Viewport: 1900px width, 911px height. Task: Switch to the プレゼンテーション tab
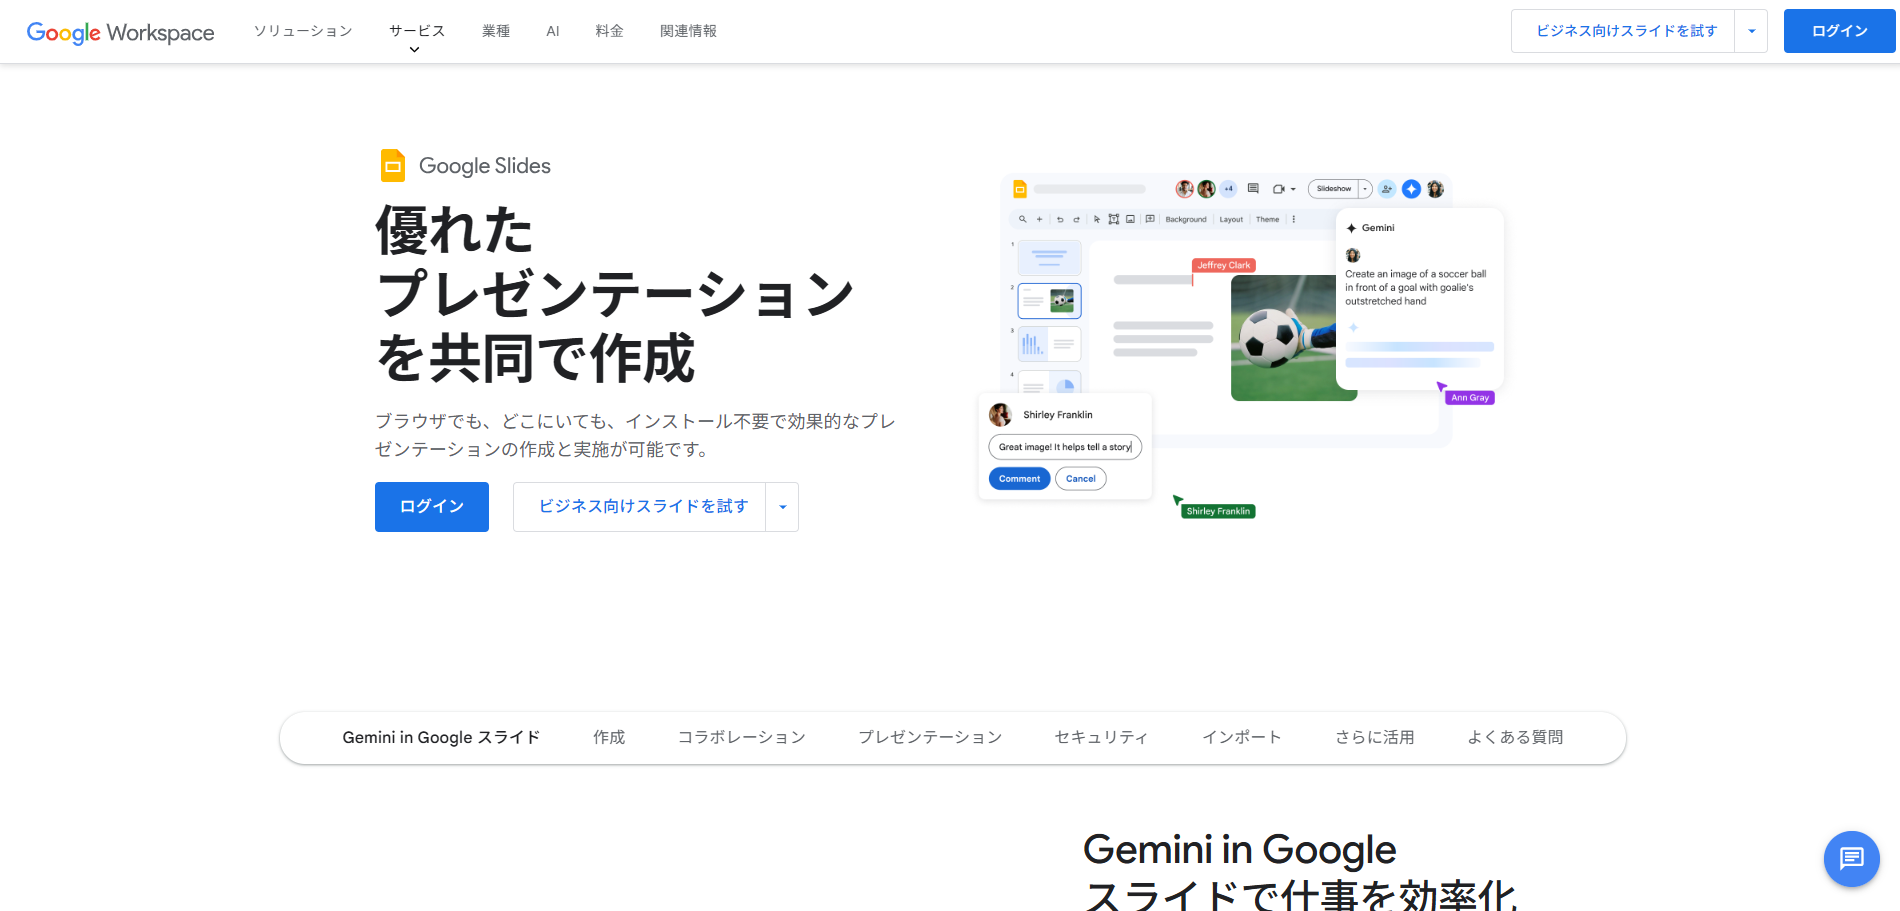coord(930,738)
